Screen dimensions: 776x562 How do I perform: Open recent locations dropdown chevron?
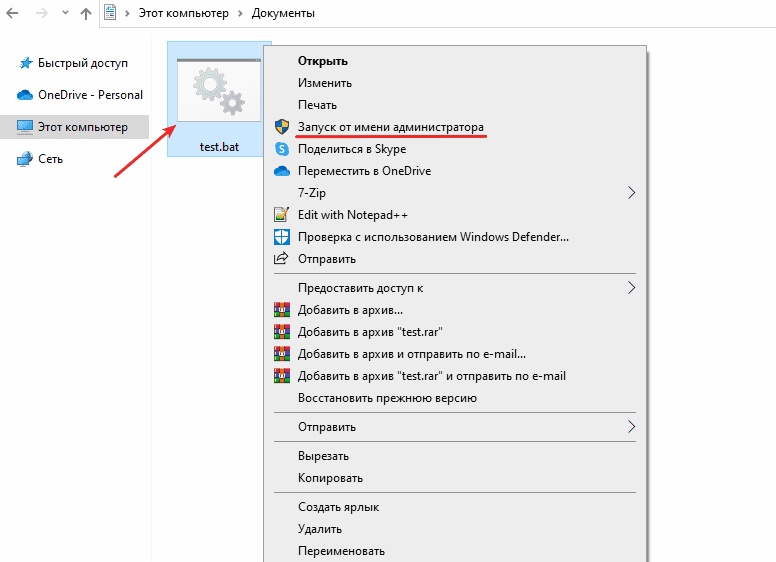click(65, 13)
